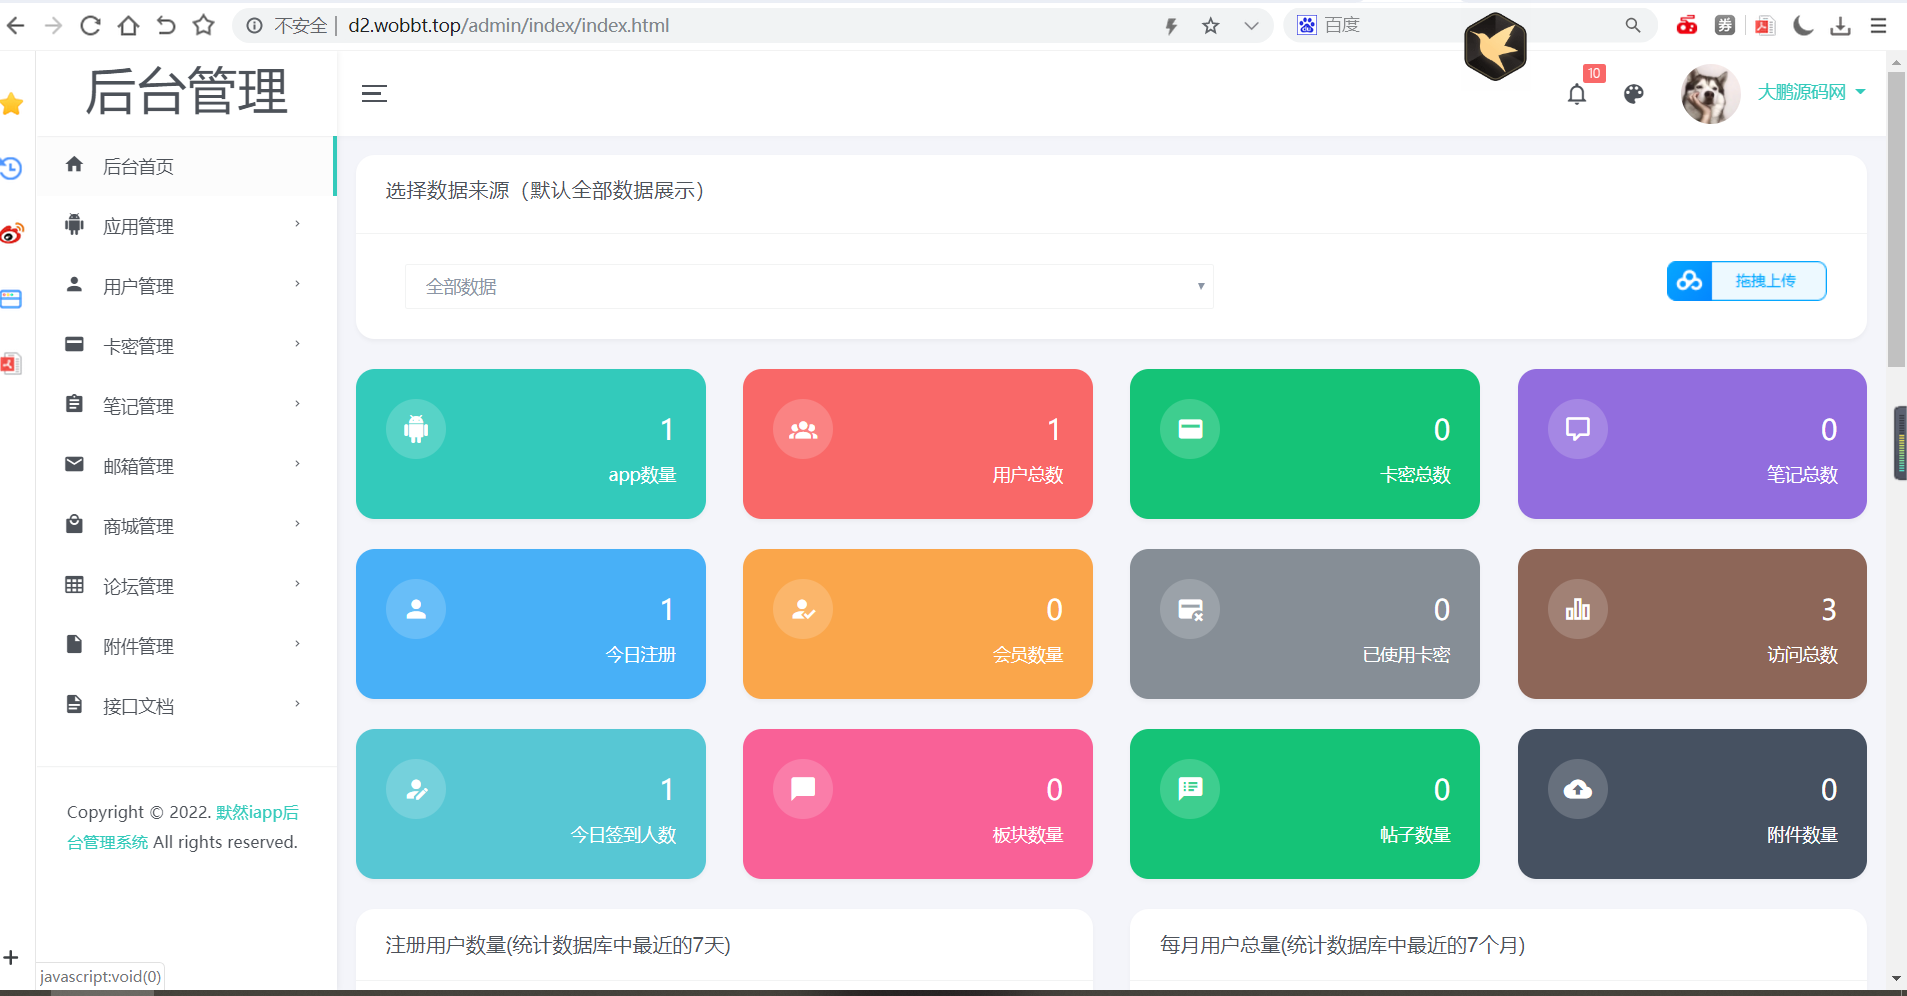
Task: Open the notification bell with badge 10
Action: [1578, 93]
